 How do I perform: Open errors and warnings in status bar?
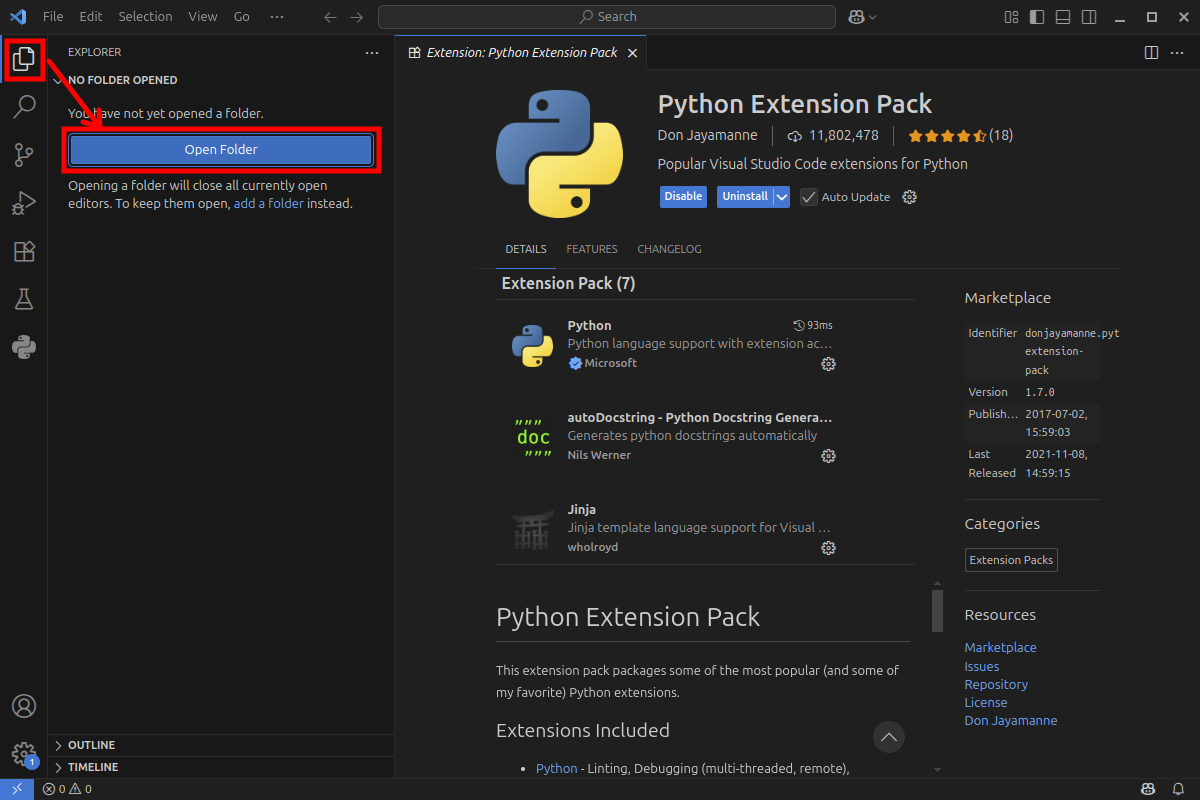67,789
